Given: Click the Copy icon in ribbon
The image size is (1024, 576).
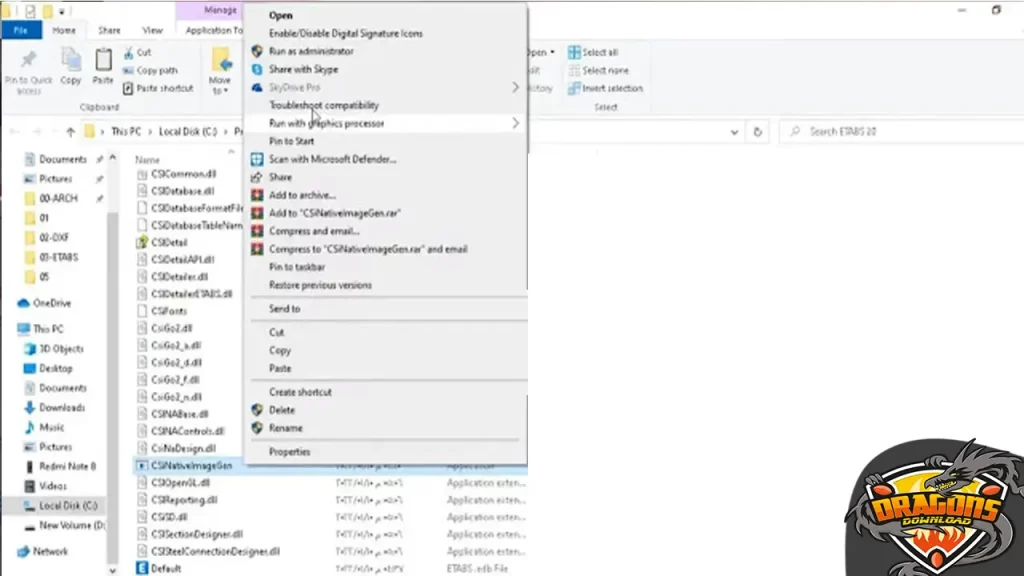Looking at the screenshot, I should click(x=71, y=60).
